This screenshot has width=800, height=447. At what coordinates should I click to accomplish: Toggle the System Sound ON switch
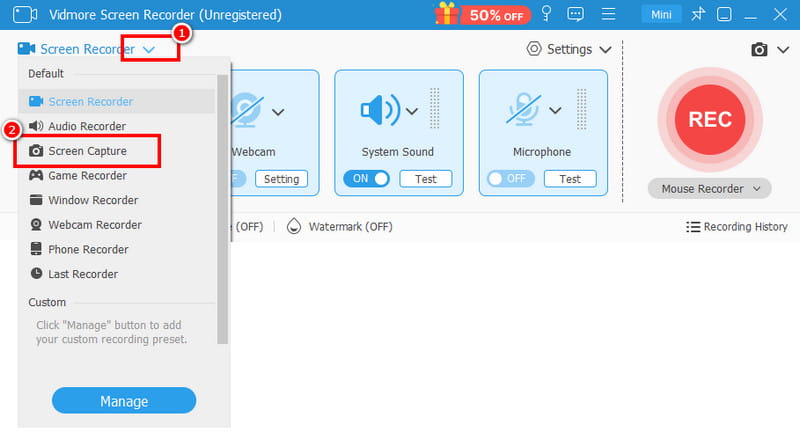[366, 179]
